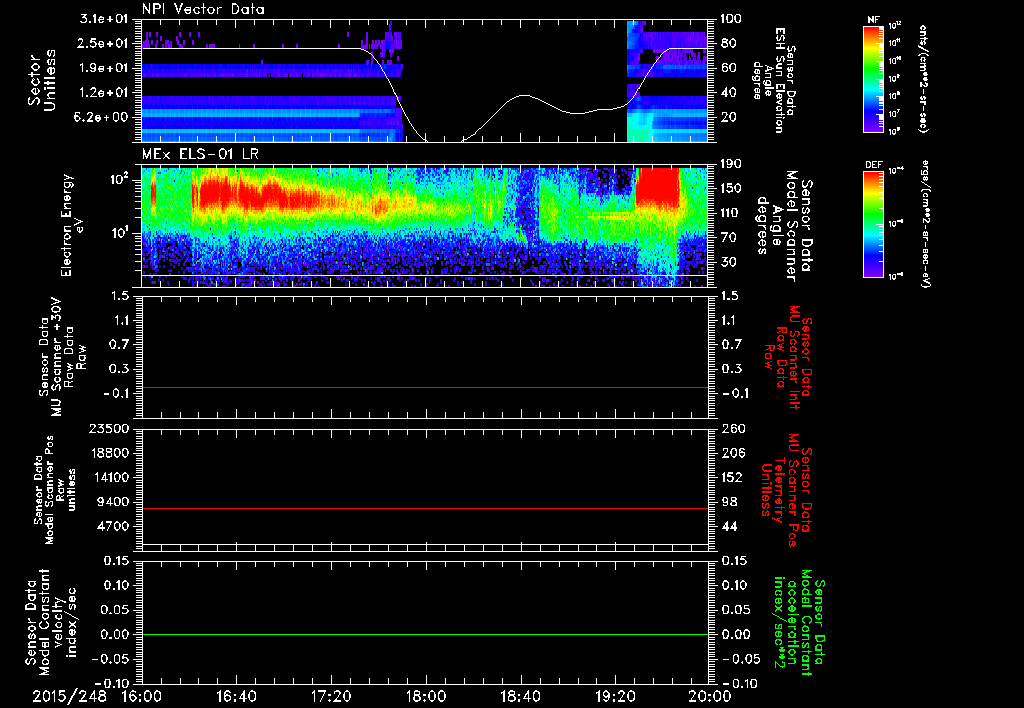The height and width of the screenshot is (708, 1024).
Task: Click the "80" sun elevation tick label
Action: tap(728, 44)
